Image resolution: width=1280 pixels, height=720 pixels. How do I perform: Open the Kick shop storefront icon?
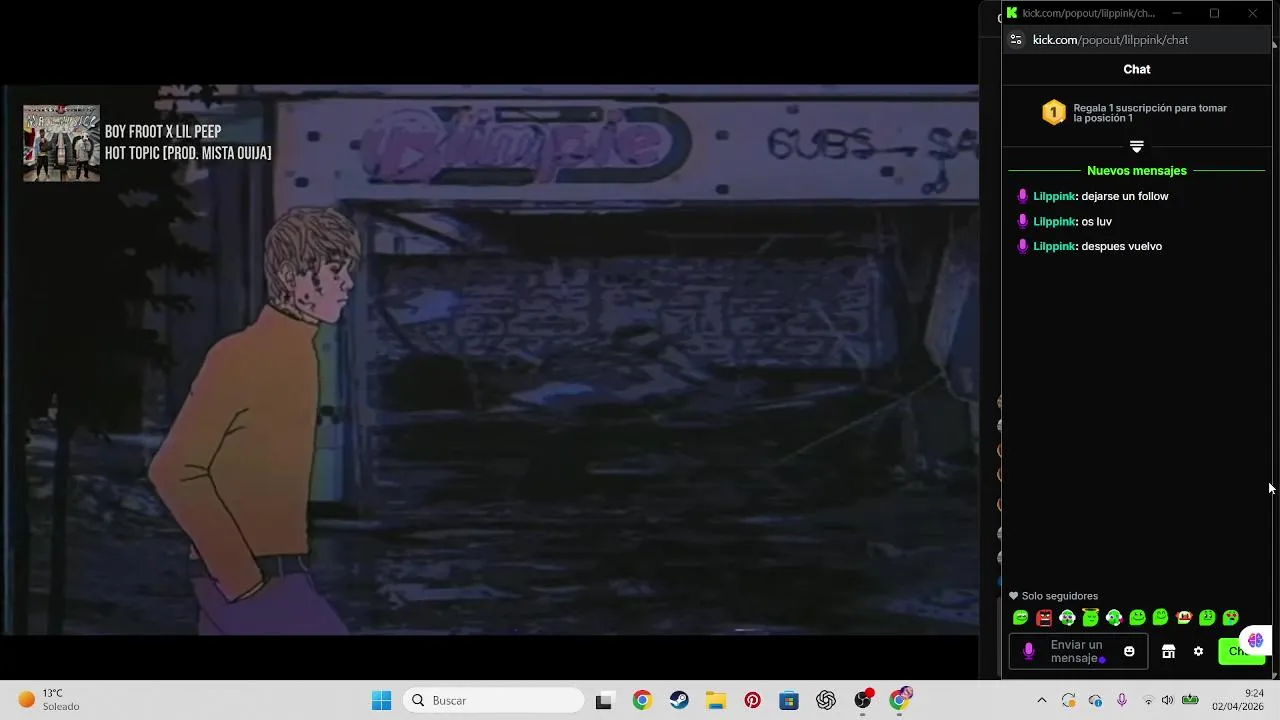1168,651
